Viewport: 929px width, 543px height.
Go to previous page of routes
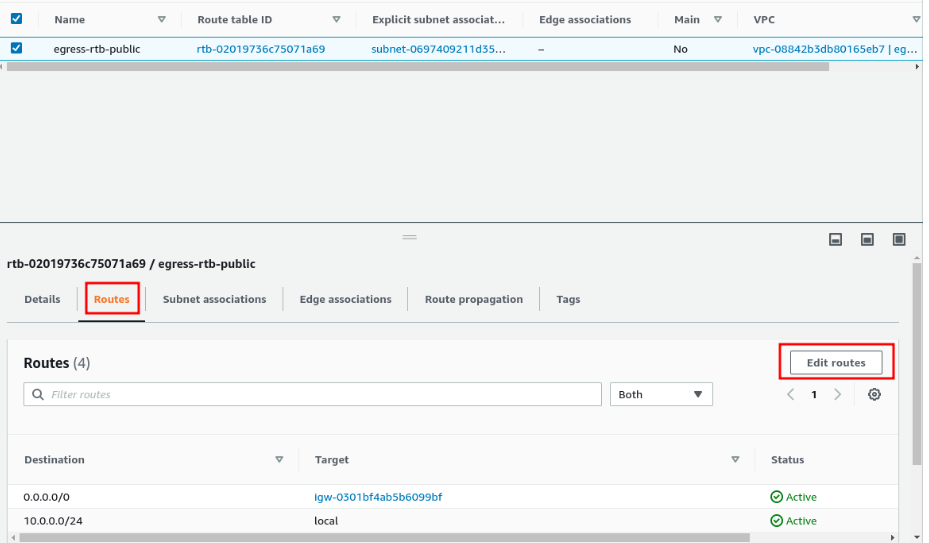pos(790,394)
